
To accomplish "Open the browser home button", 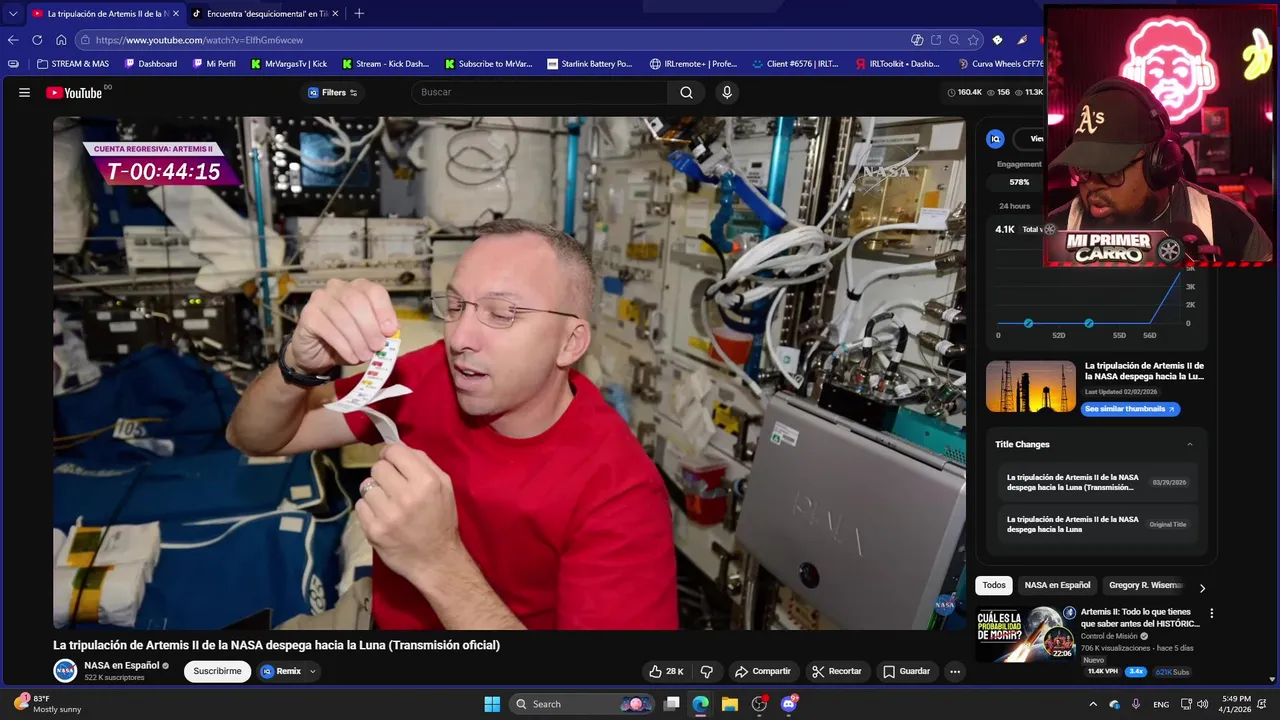I will pos(61,40).
